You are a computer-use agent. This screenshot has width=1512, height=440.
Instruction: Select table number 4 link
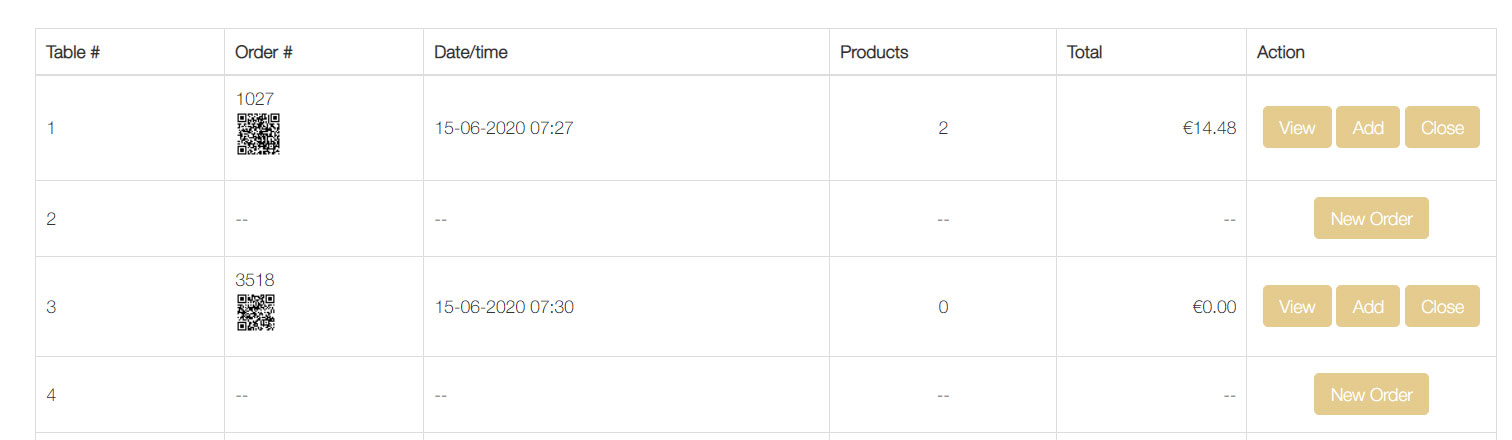(51, 395)
